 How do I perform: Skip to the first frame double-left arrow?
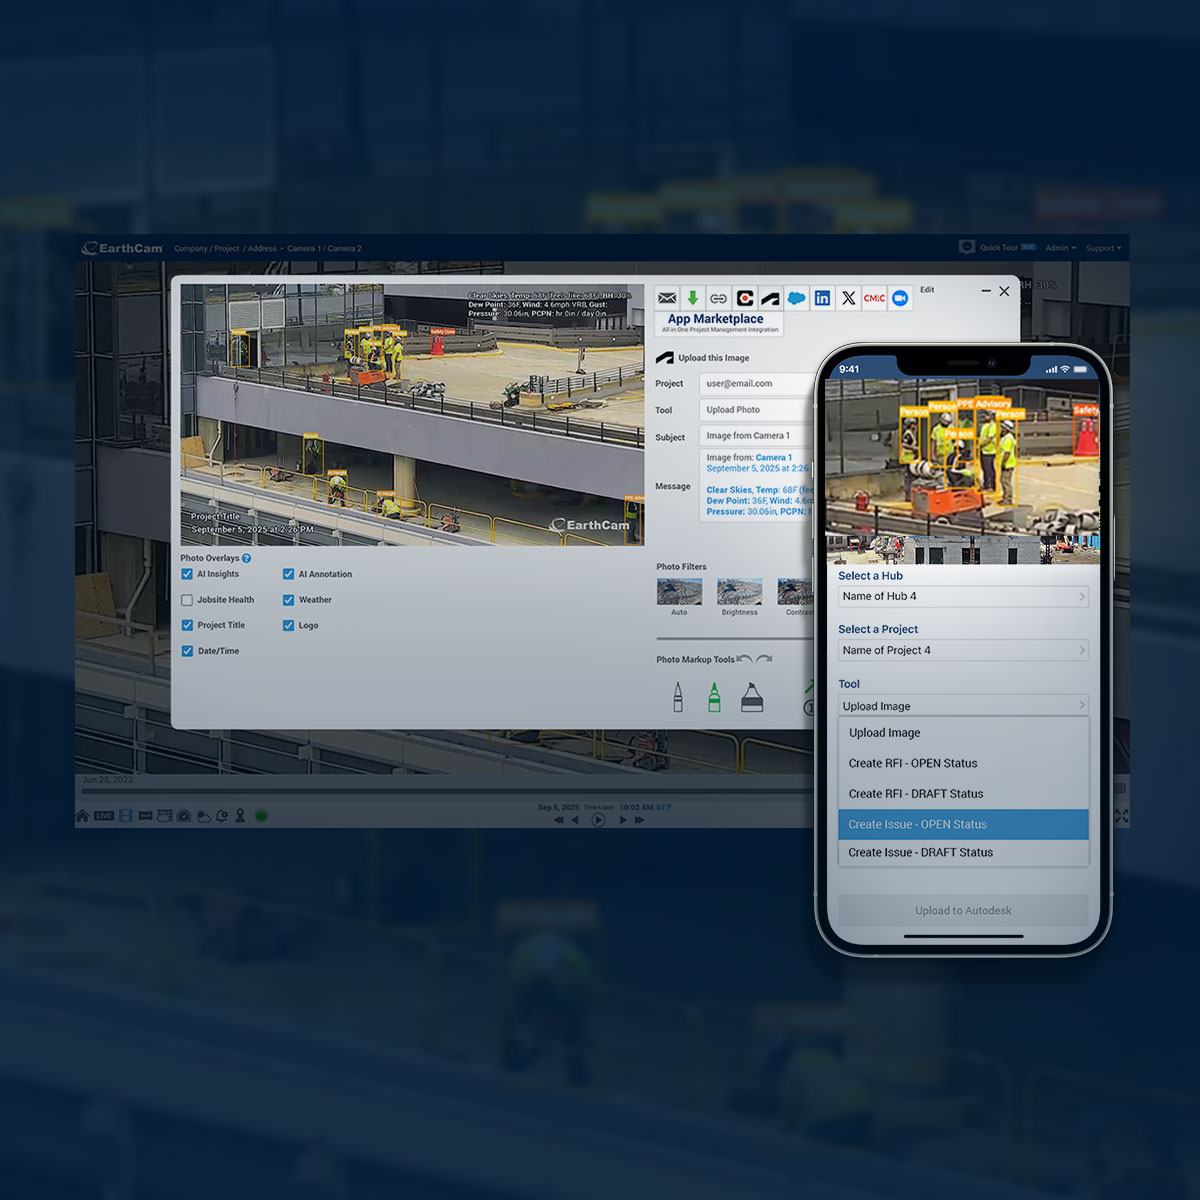coord(558,820)
